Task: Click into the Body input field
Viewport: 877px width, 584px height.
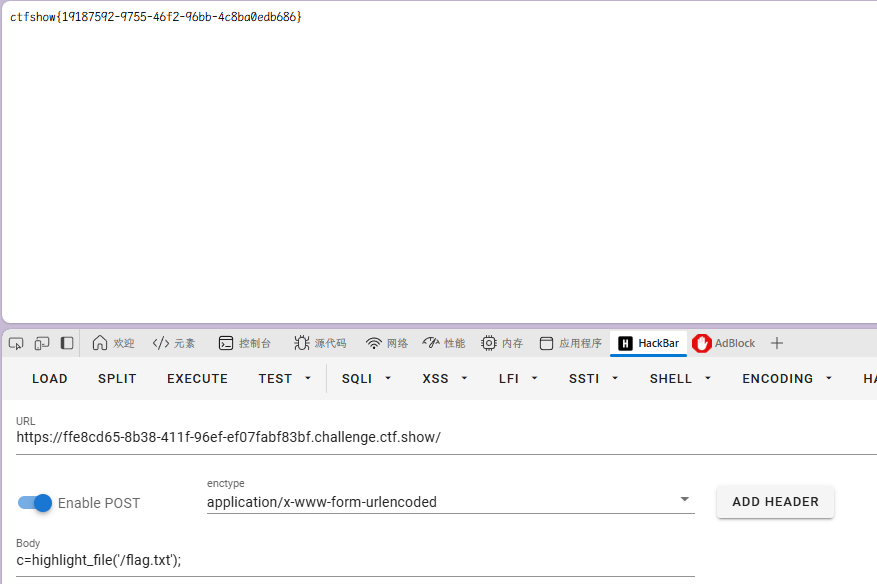Action: tap(355, 560)
